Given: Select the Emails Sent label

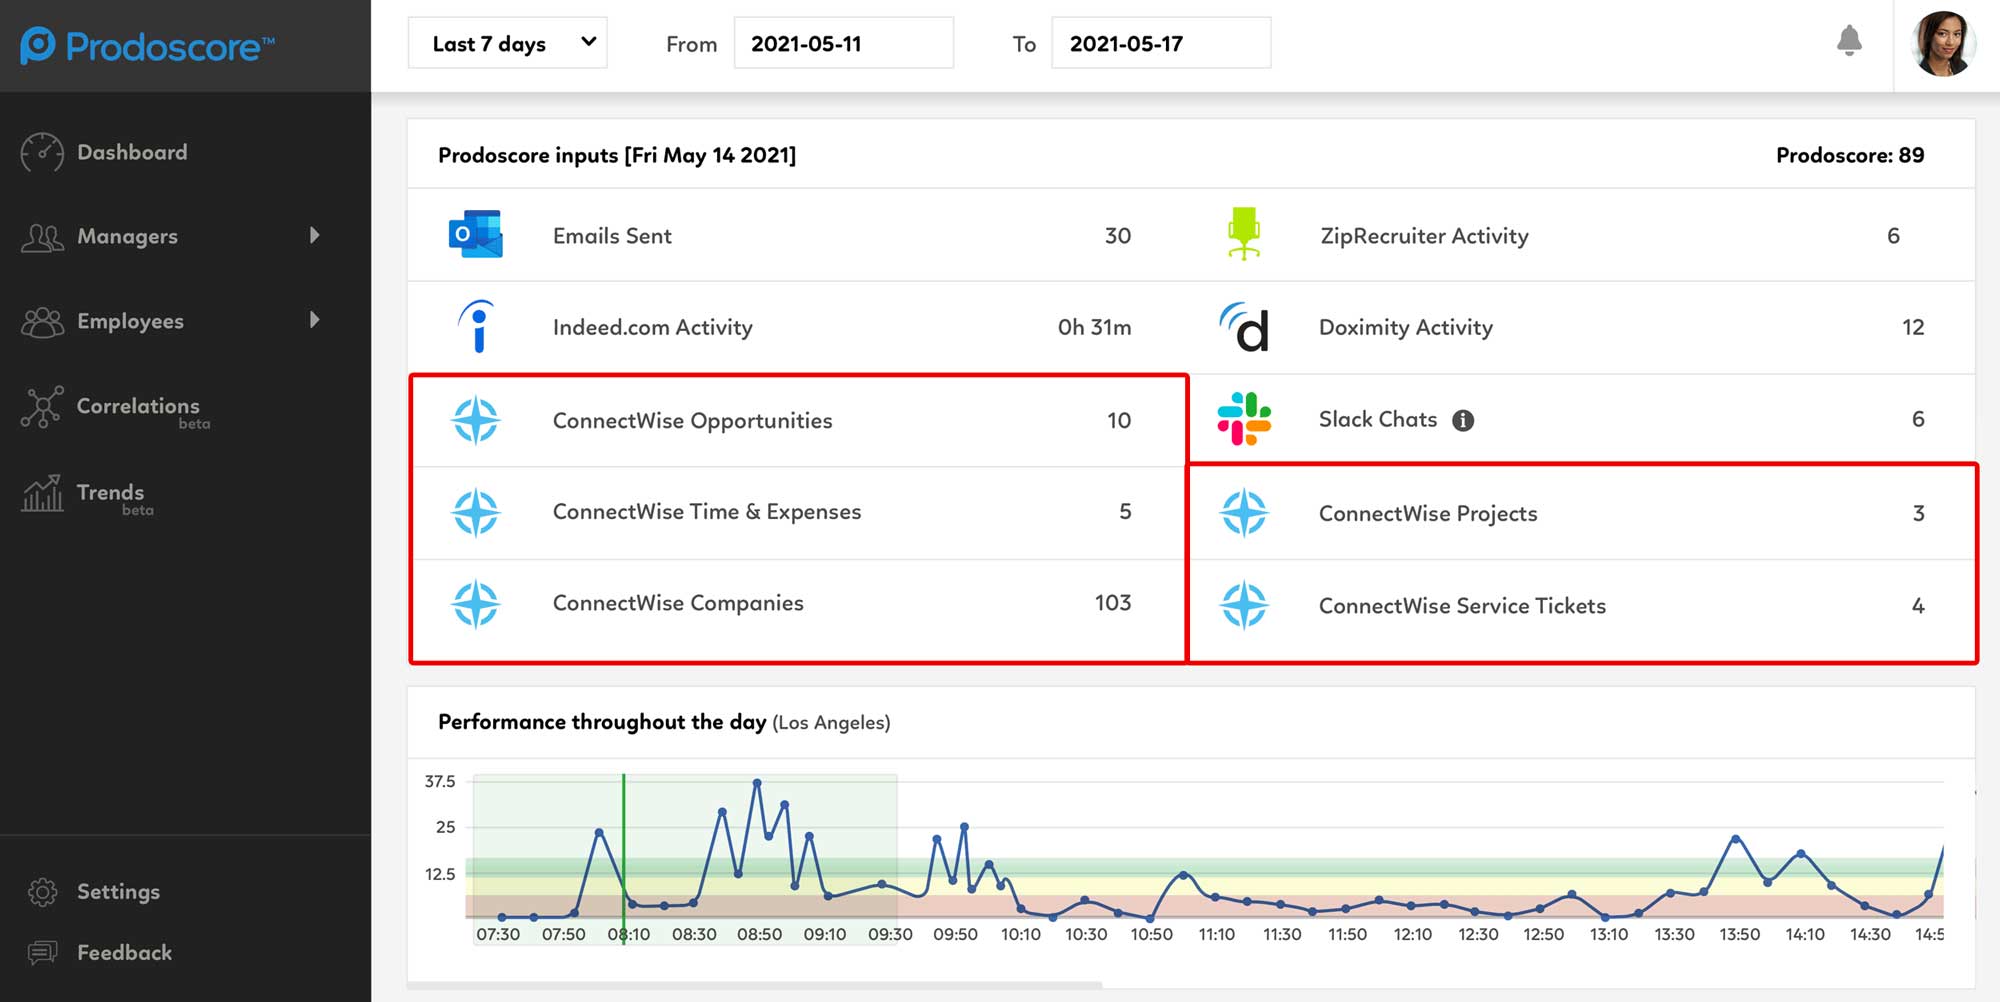Looking at the screenshot, I should tap(612, 236).
